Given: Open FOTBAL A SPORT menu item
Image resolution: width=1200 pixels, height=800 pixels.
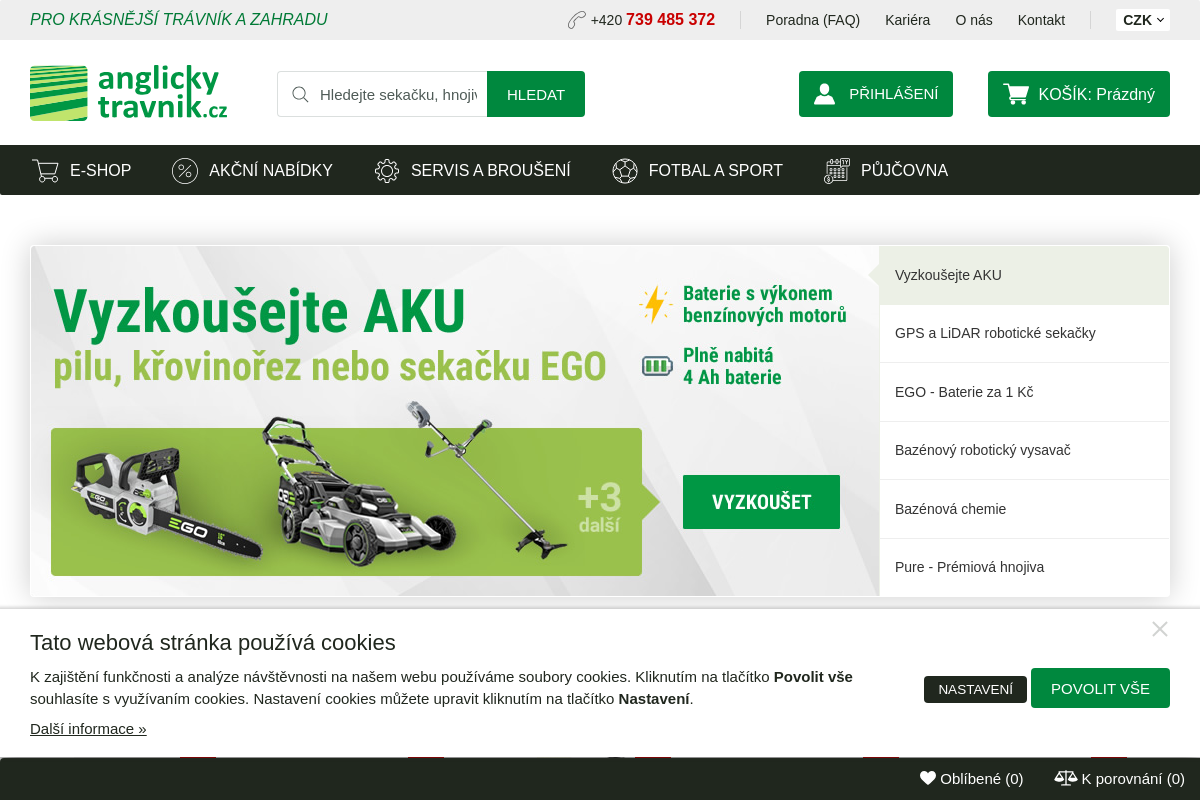Looking at the screenshot, I should coord(697,170).
